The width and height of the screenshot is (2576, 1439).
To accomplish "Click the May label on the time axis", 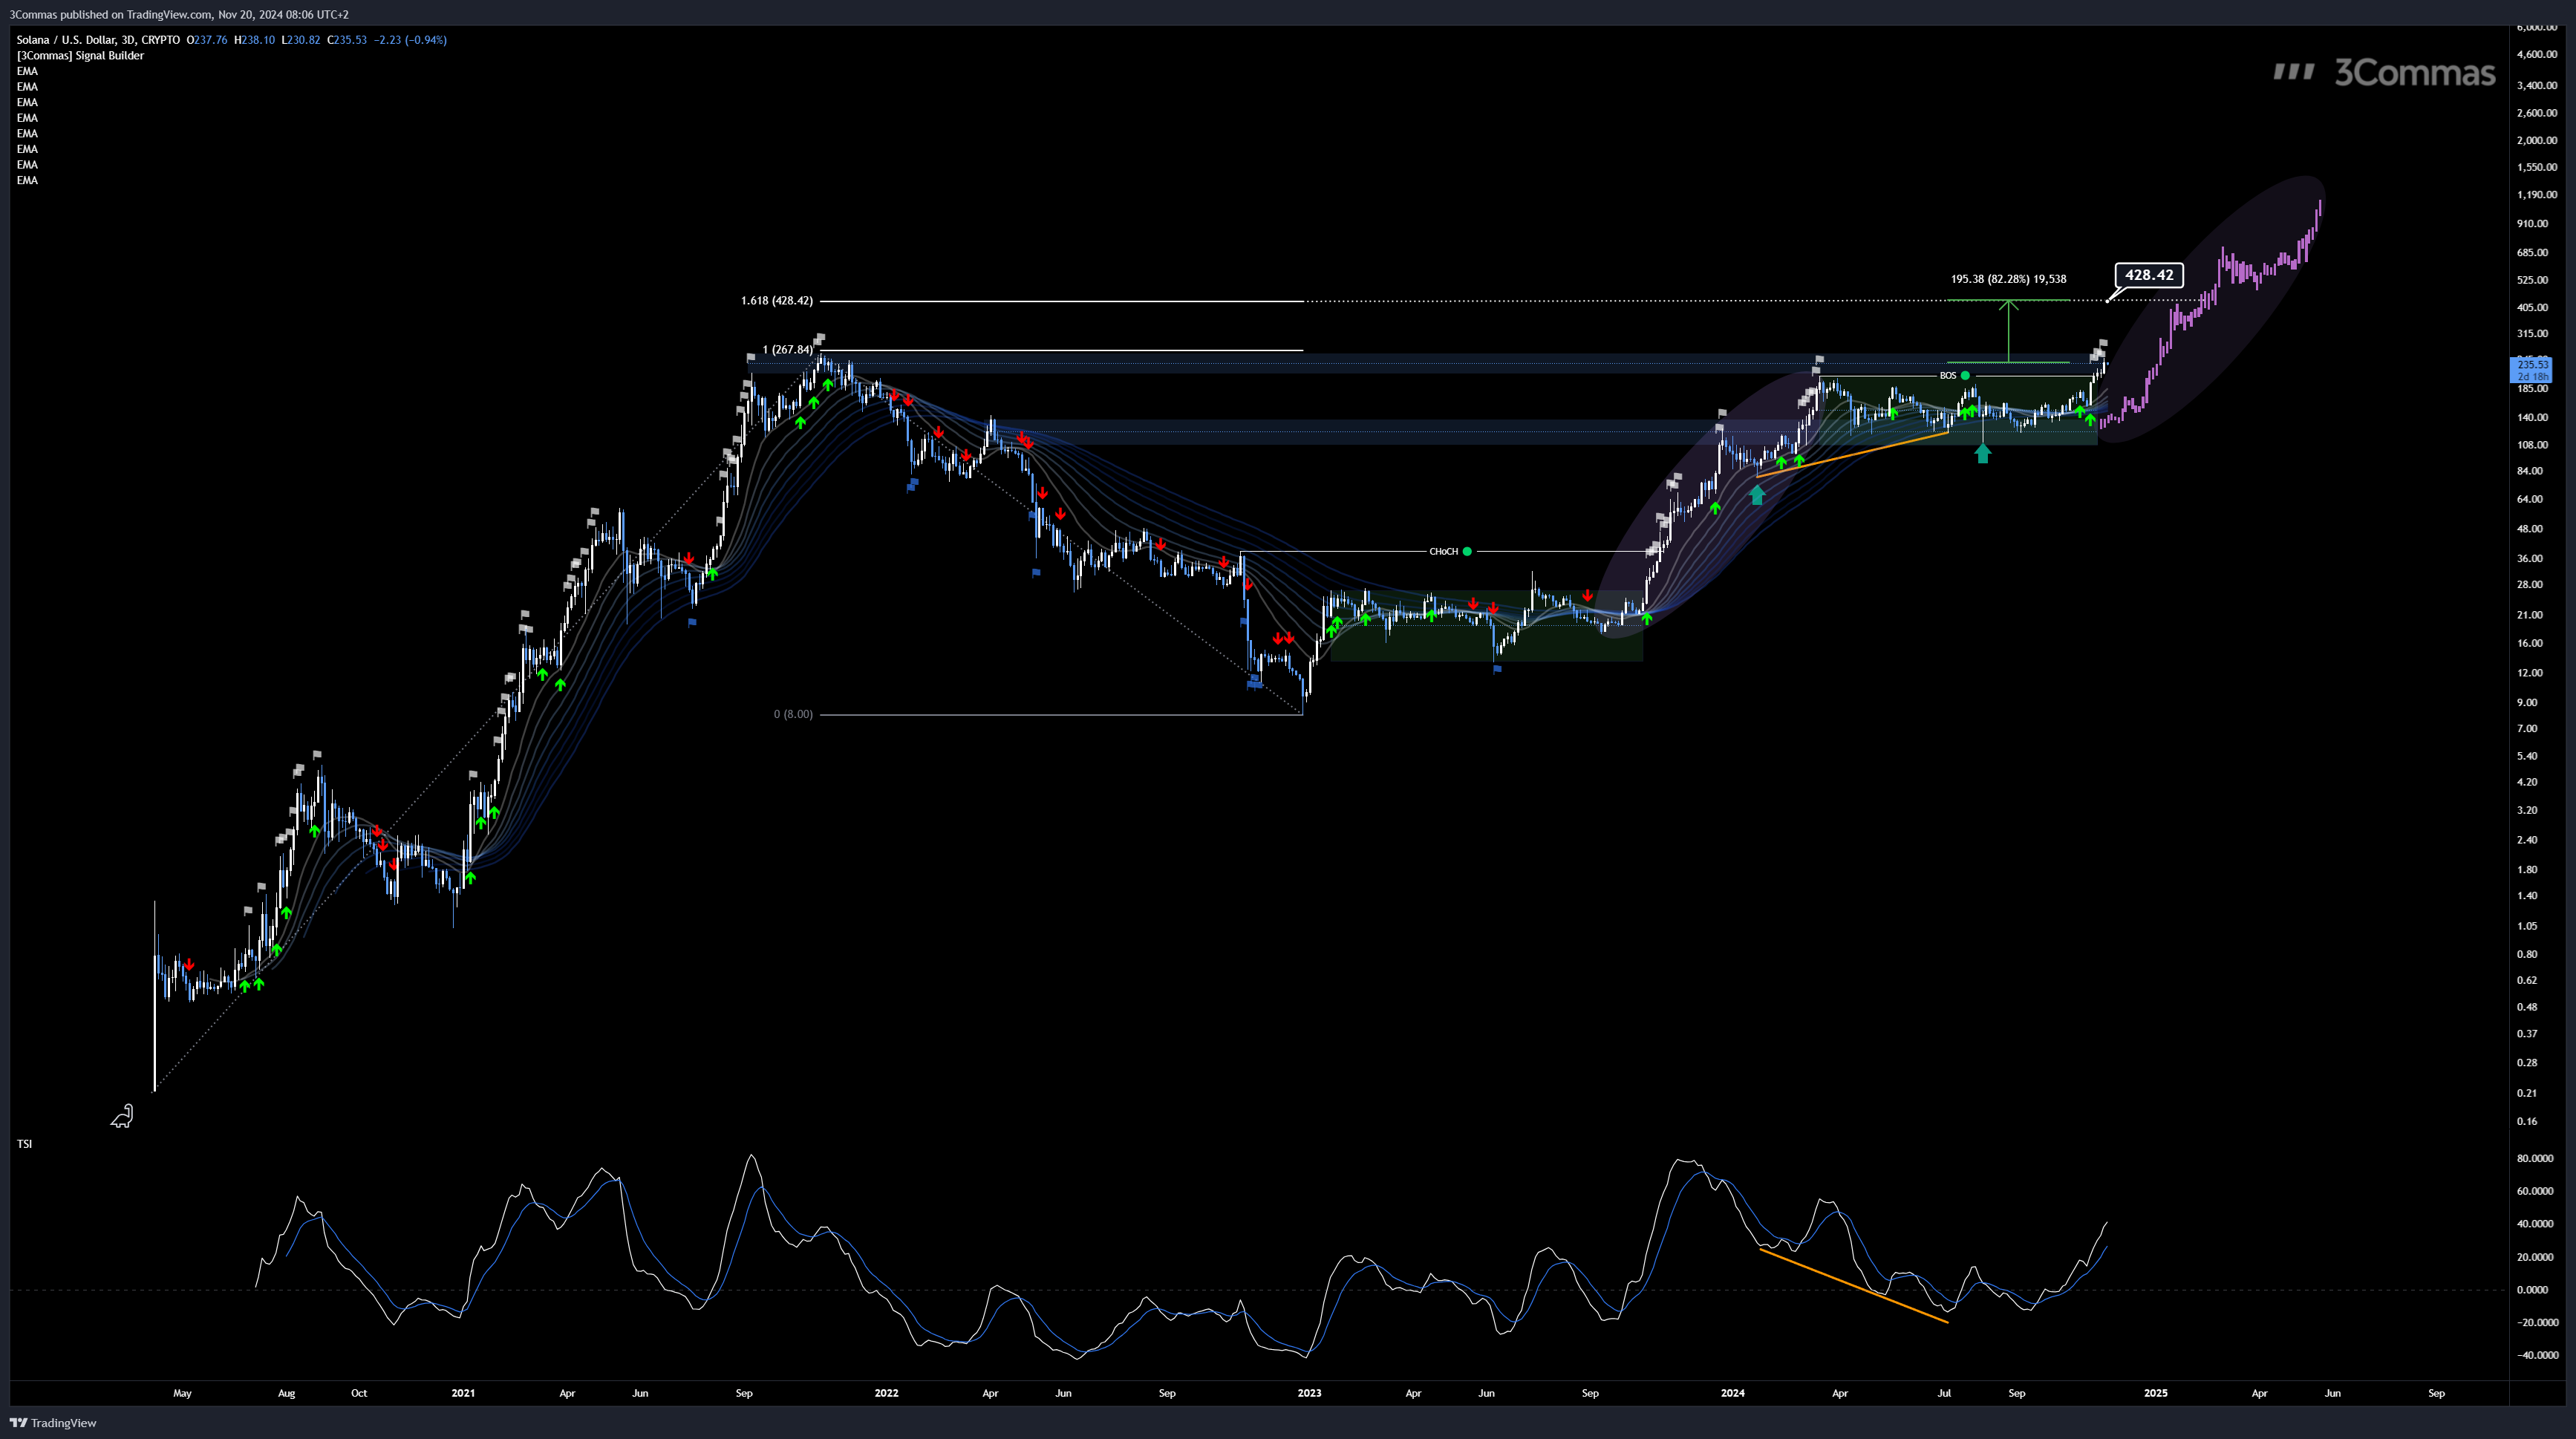I will point(182,1393).
